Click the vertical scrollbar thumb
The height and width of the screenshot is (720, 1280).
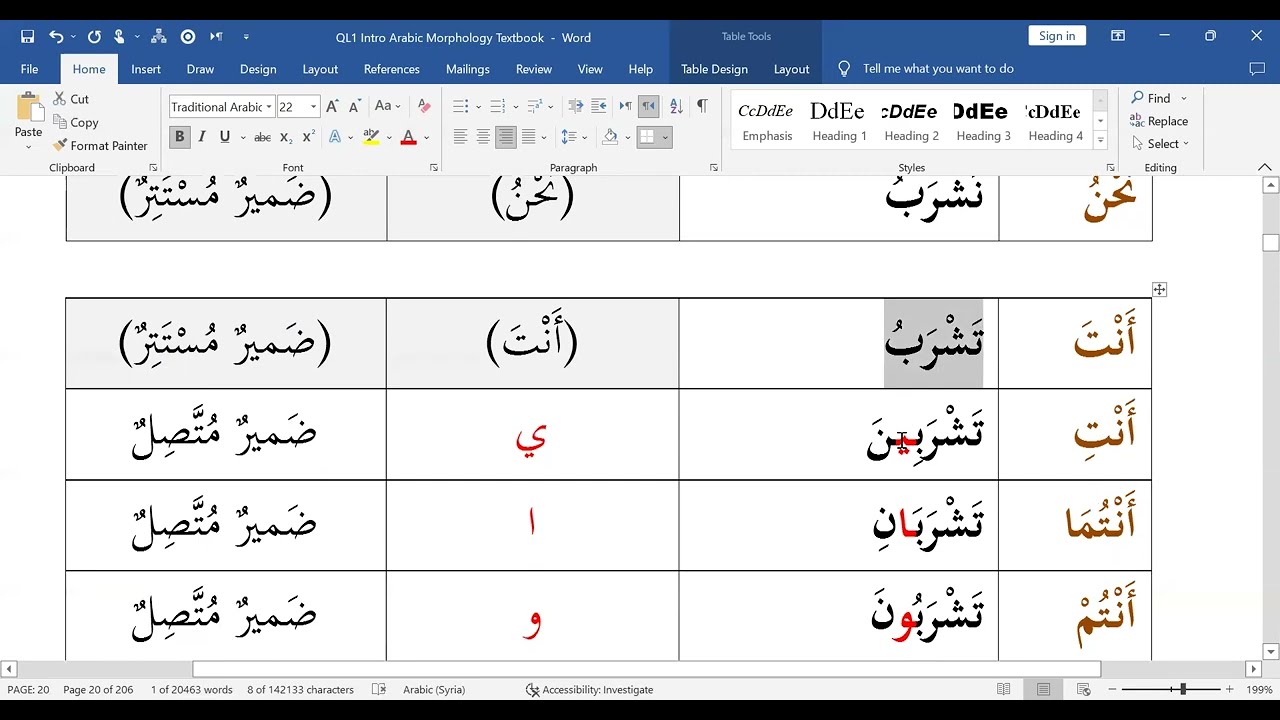pyautogui.click(x=1271, y=243)
